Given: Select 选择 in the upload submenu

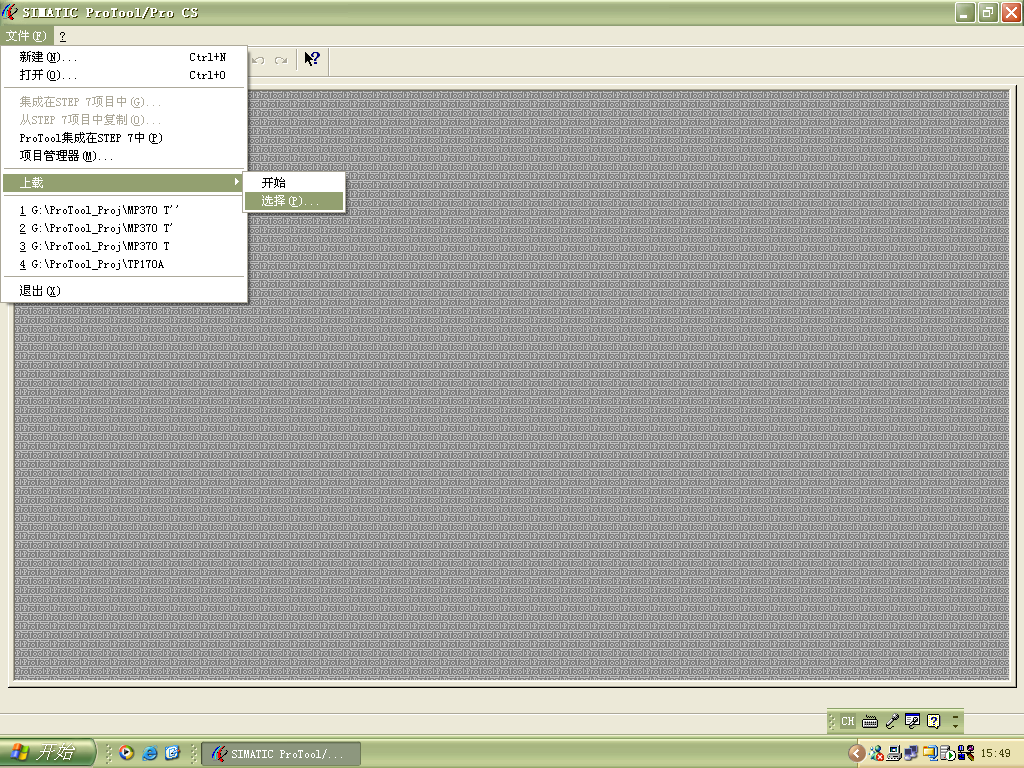Looking at the screenshot, I should tap(290, 201).
